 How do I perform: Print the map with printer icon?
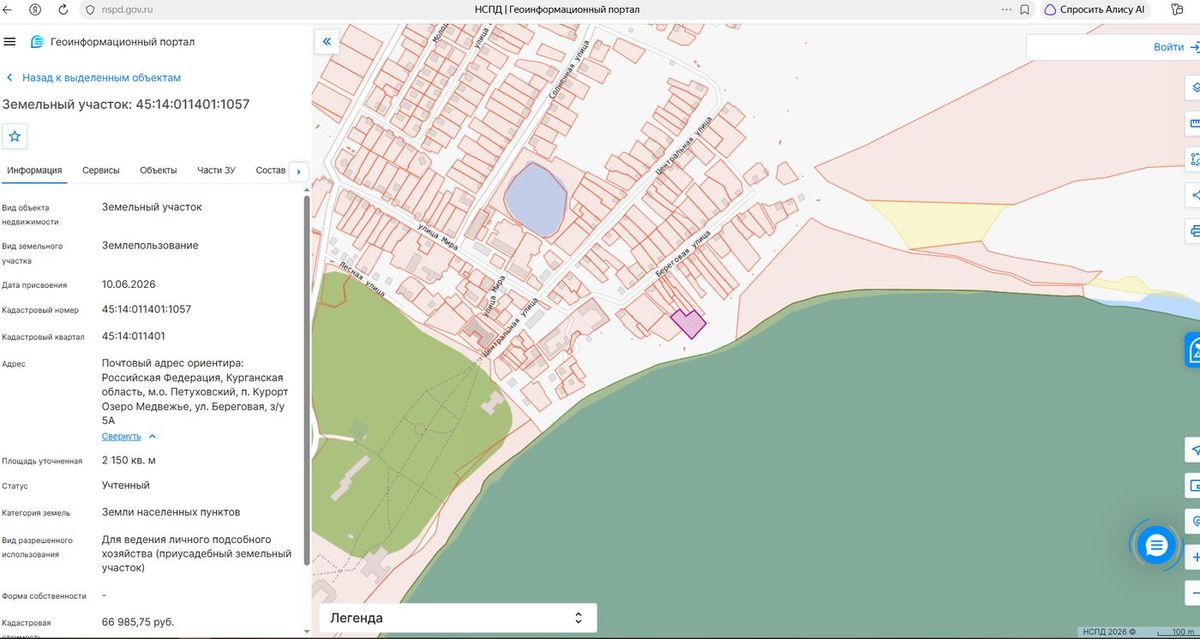pos(1194,231)
